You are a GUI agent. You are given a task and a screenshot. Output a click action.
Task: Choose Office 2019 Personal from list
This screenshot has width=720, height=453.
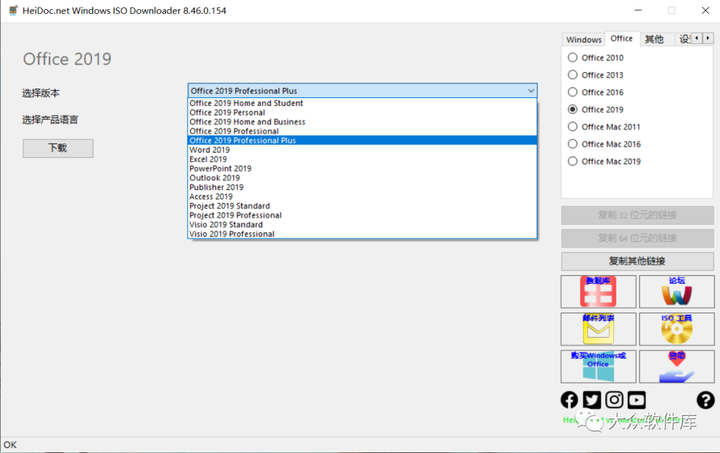tap(362, 112)
